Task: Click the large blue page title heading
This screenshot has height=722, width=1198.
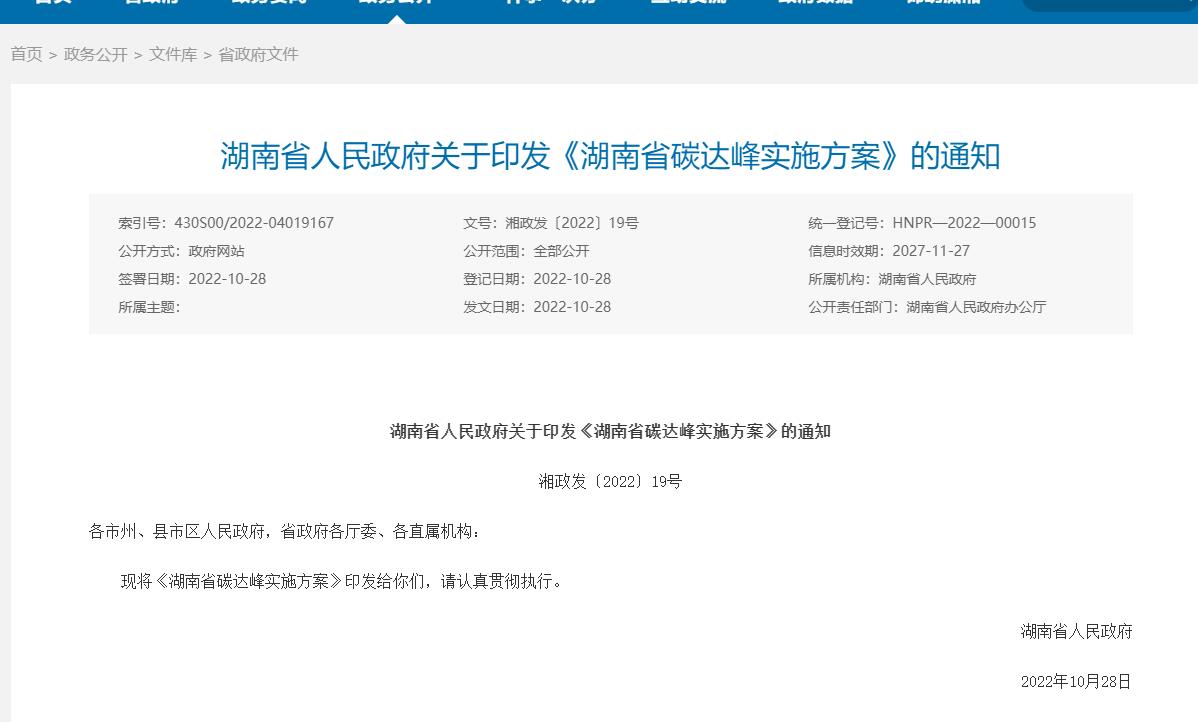Action: (x=610, y=156)
